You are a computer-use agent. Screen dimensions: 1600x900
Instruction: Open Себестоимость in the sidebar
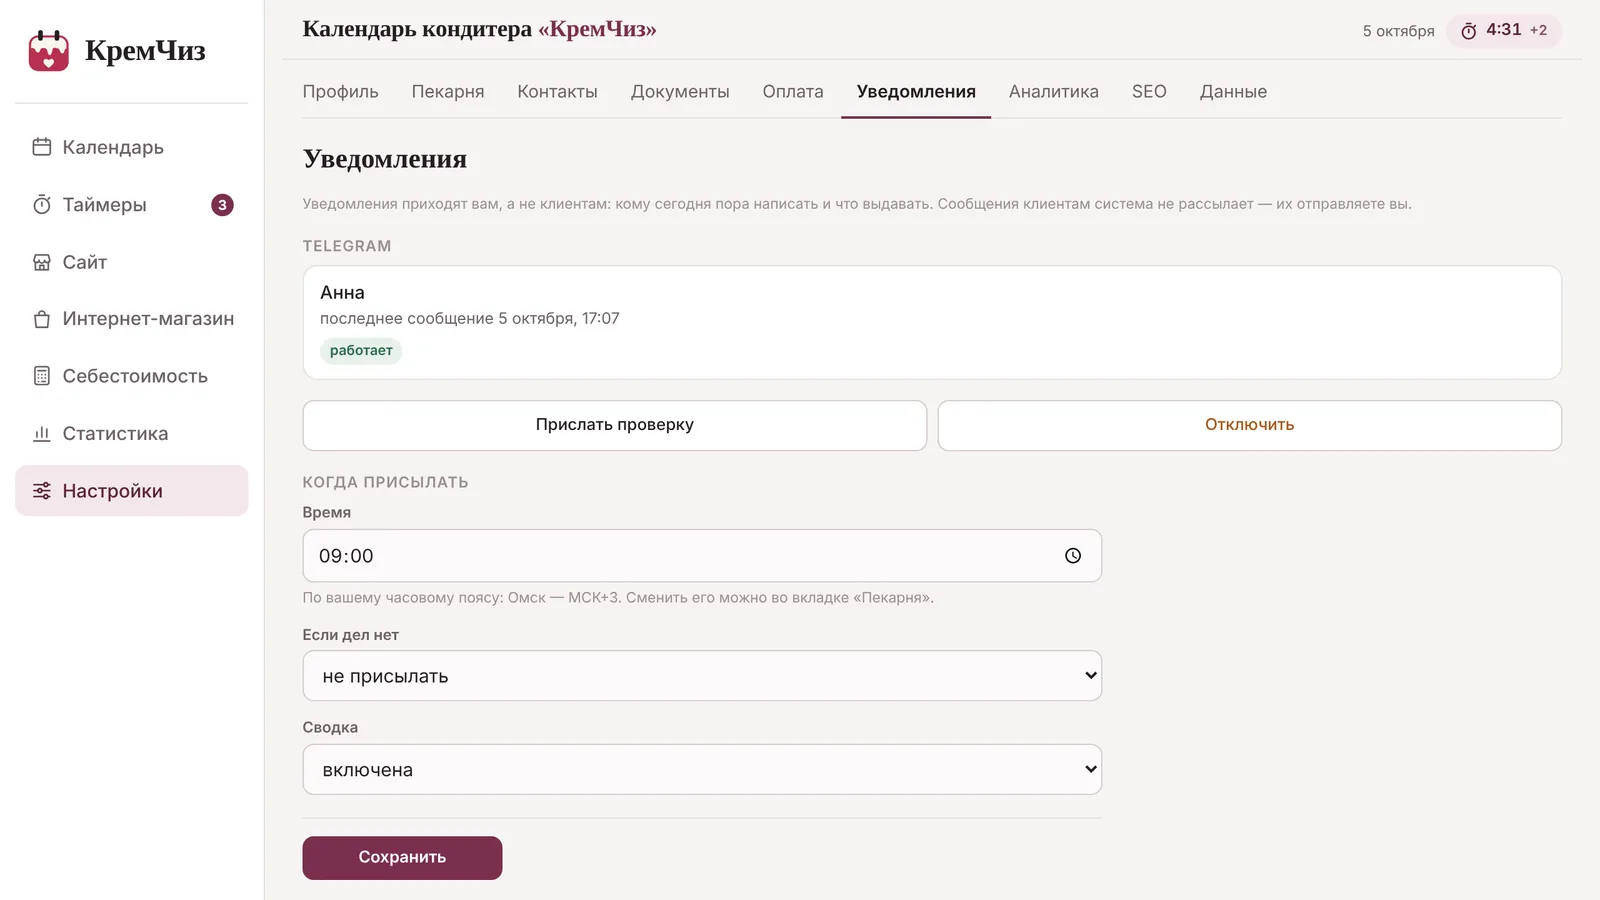(x=132, y=376)
